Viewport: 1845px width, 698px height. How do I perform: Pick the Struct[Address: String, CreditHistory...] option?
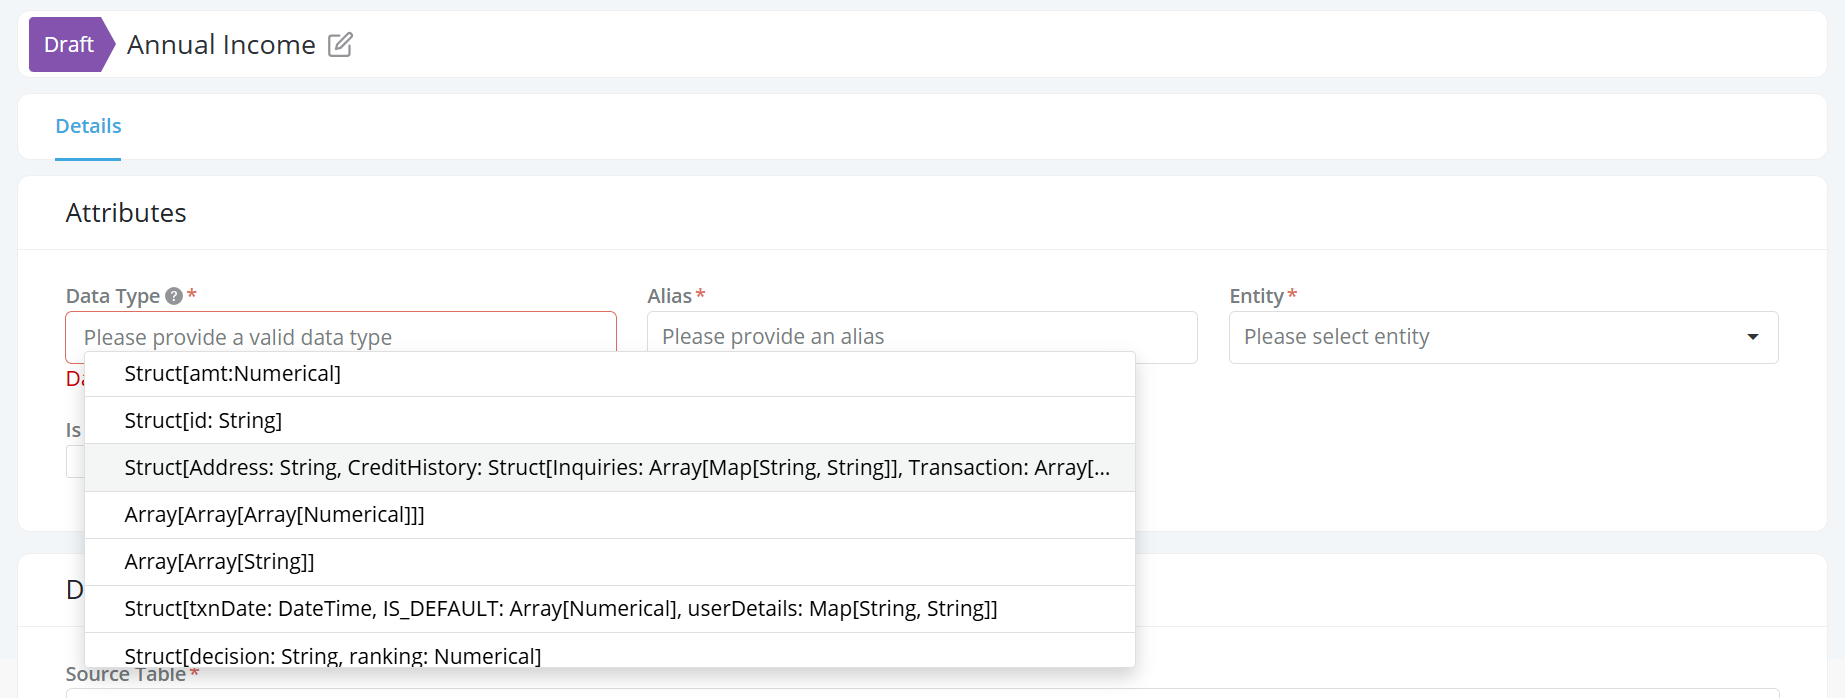(x=616, y=468)
